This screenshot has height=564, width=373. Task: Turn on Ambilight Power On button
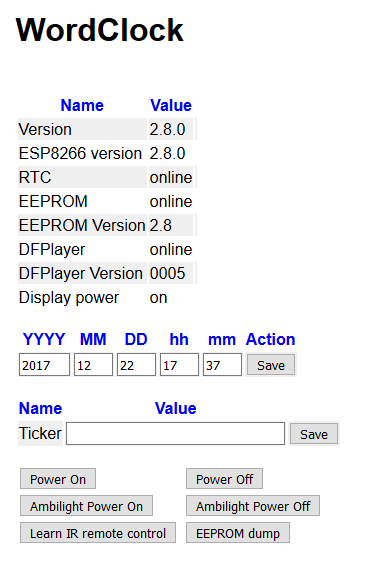pos(86,506)
